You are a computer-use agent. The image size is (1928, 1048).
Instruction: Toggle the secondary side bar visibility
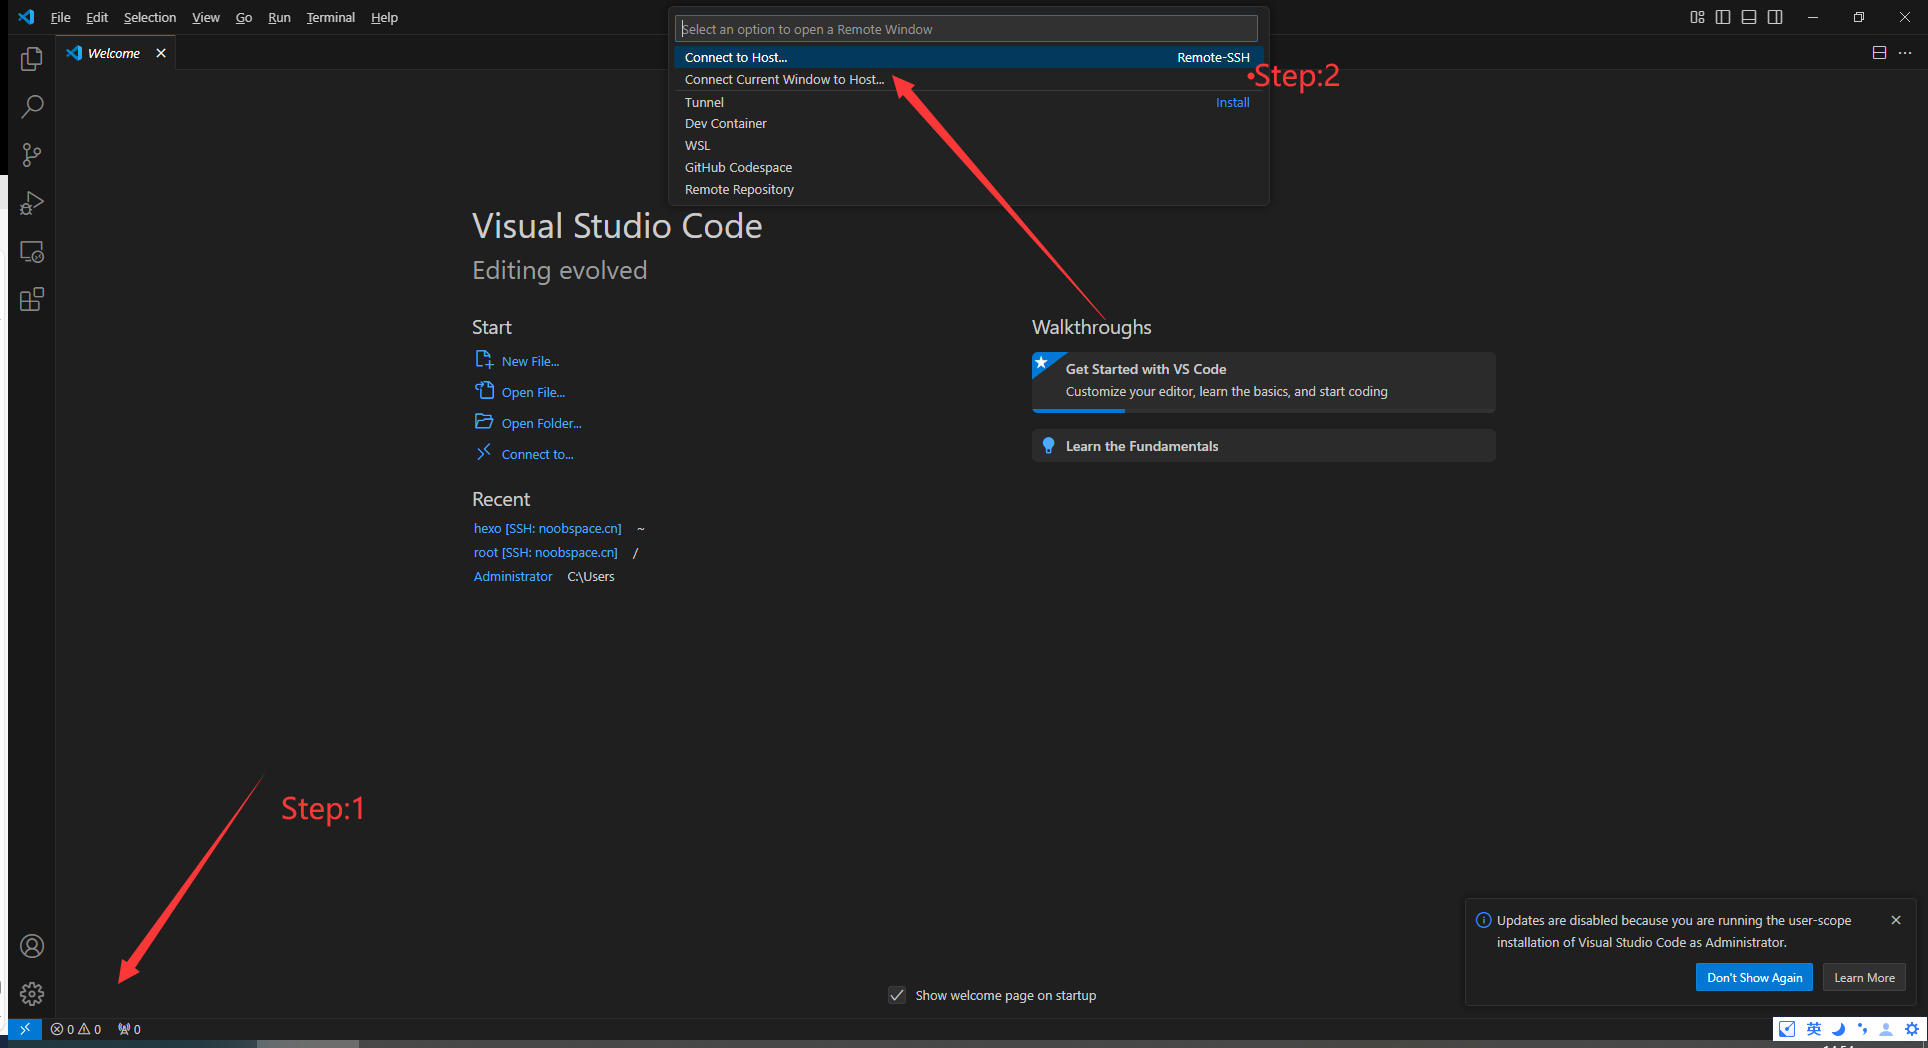pos(1775,17)
